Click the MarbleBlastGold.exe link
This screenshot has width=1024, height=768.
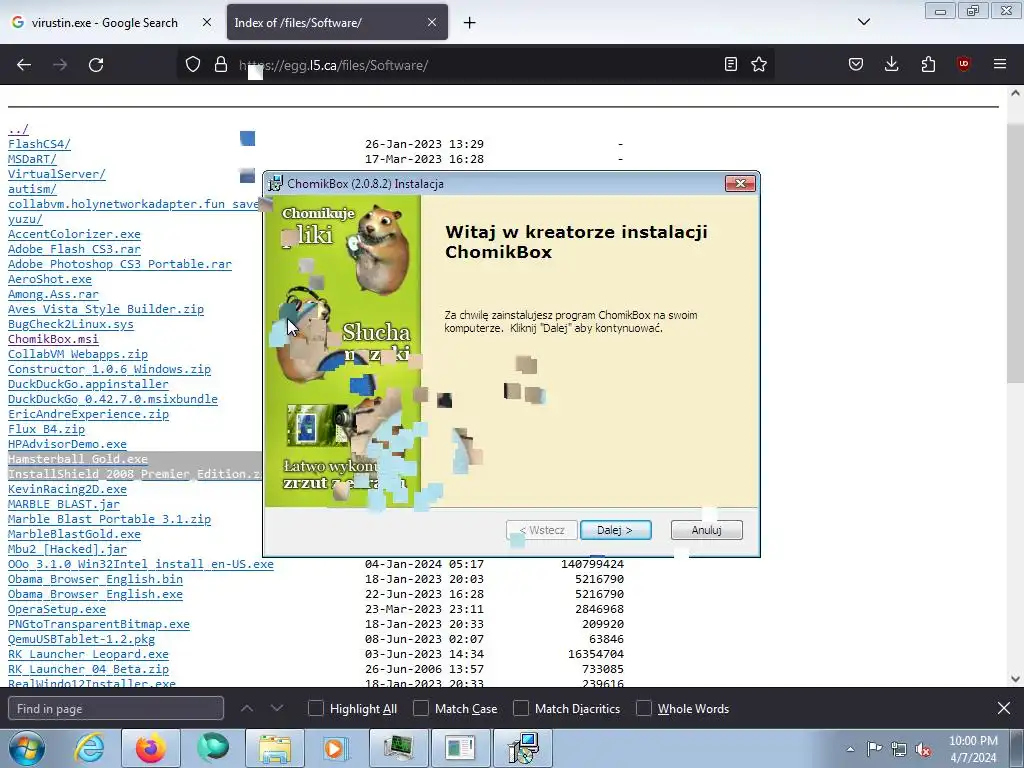74,534
